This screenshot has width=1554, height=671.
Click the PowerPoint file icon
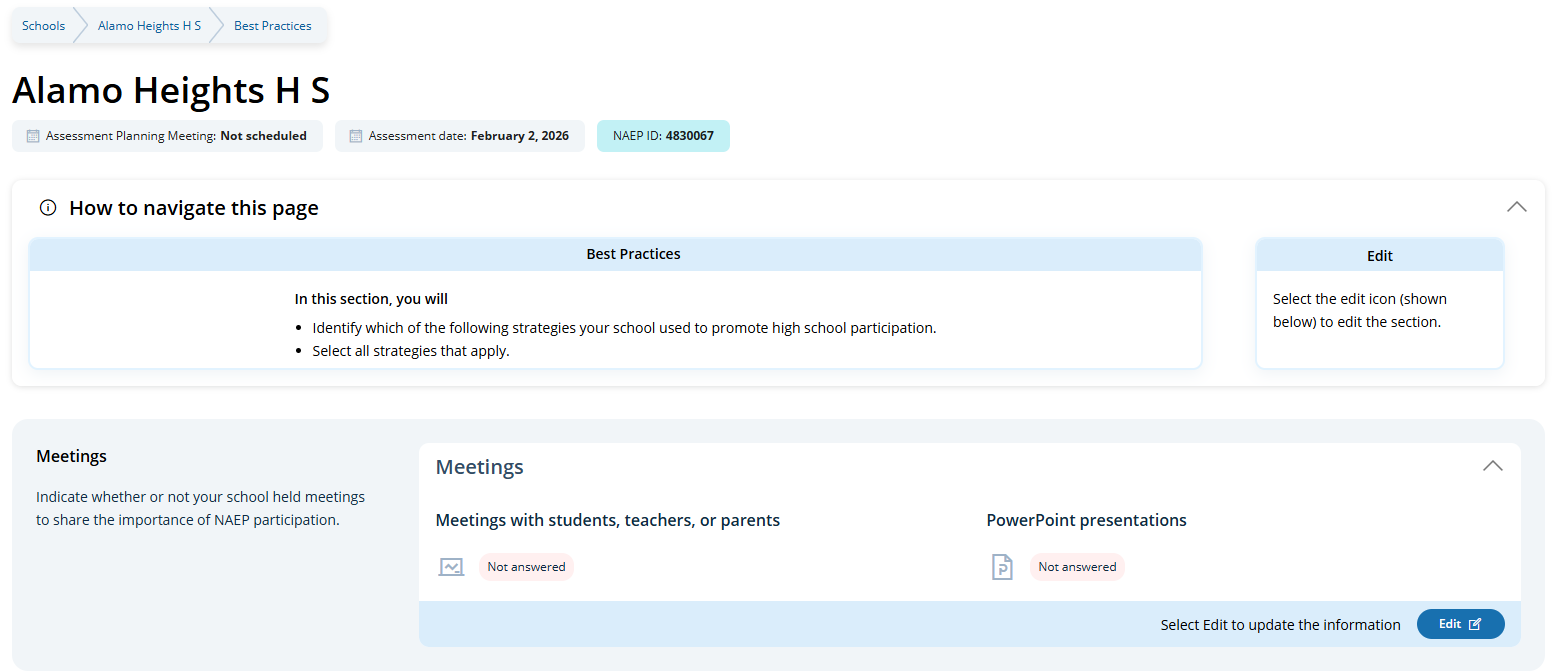click(1002, 567)
